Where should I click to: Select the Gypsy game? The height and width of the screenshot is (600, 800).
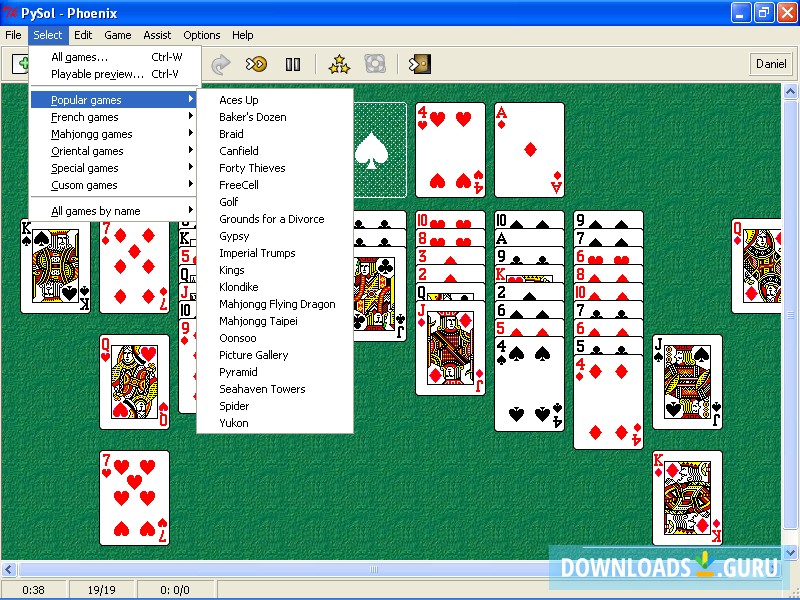[275, 236]
